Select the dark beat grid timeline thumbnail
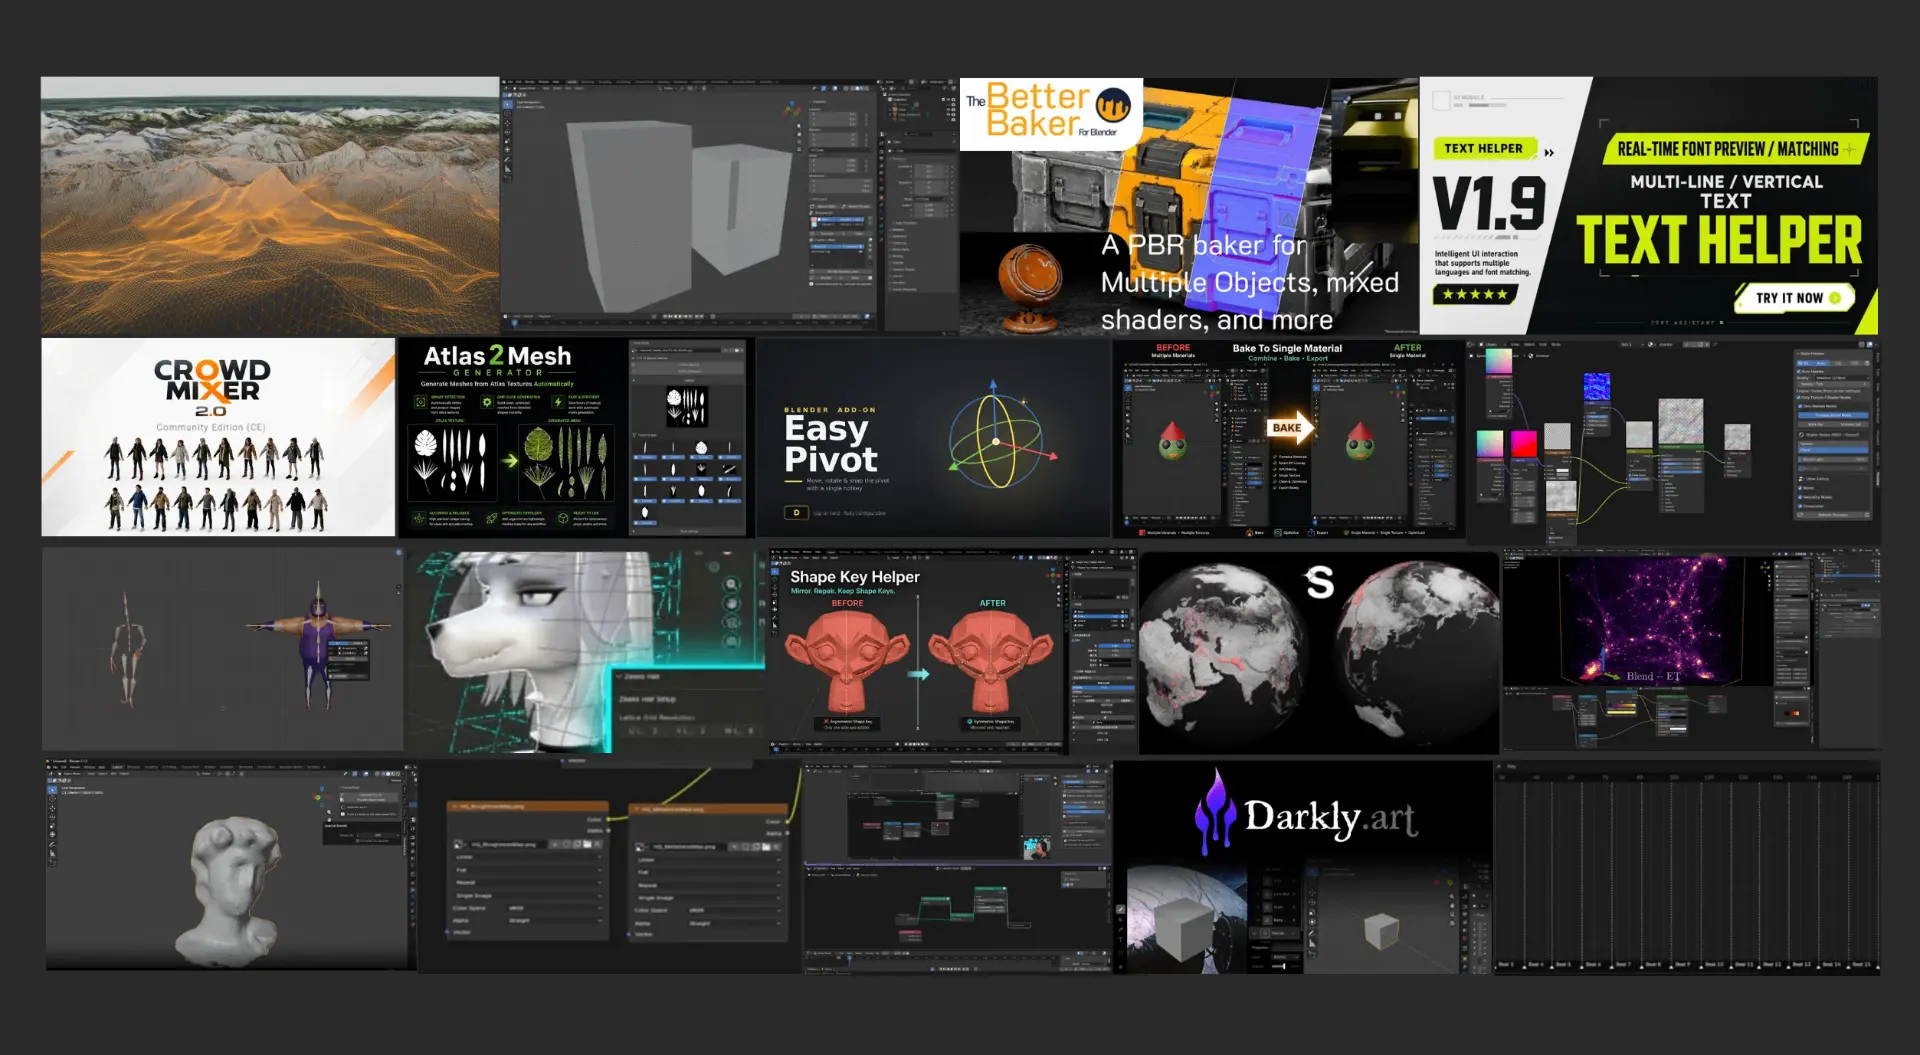Image resolution: width=1920 pixels, height=1055 pixels. pyautogui.click(x=1687, y=867)
